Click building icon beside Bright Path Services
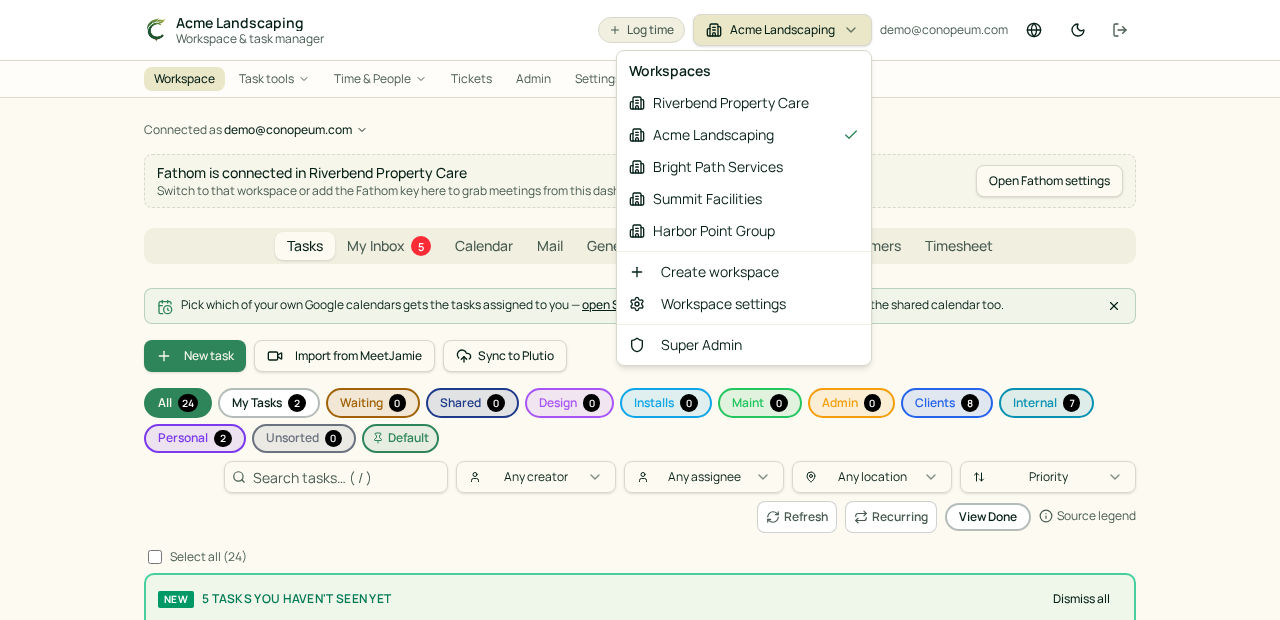Viewport: 1280px width, 620px height. [x=637, y=167]
